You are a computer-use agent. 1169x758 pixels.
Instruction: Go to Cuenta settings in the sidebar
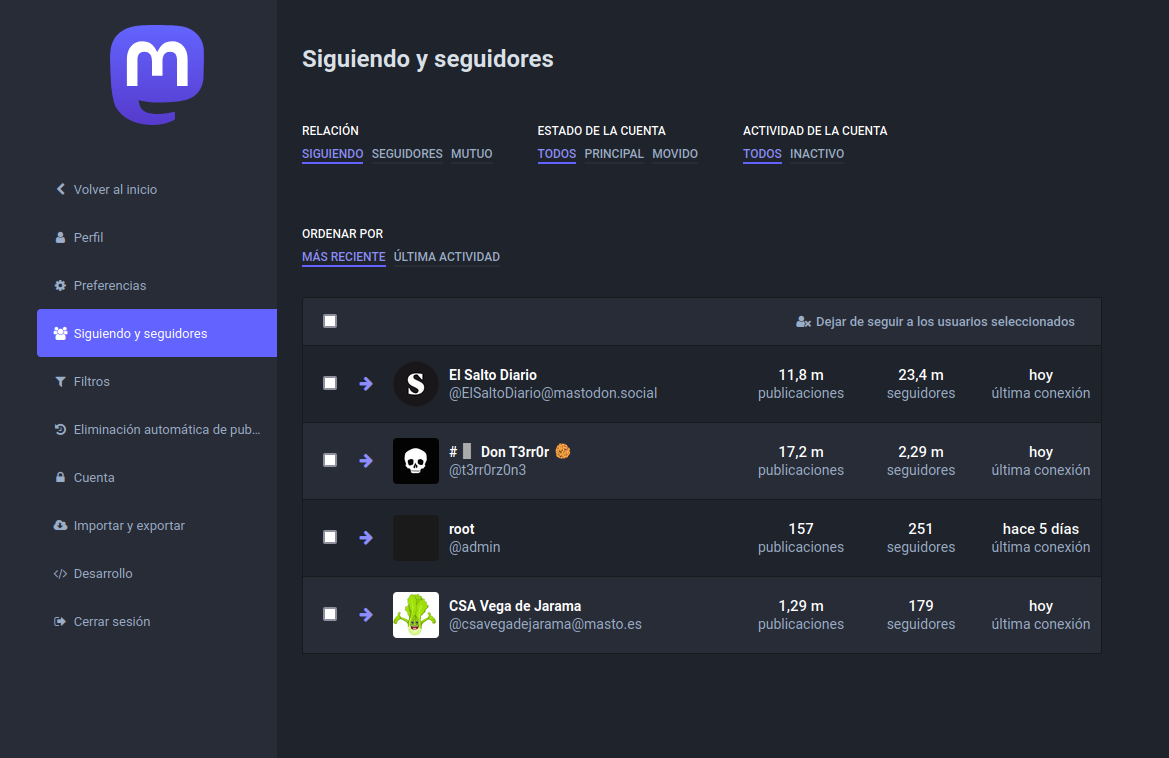(94, 477)
